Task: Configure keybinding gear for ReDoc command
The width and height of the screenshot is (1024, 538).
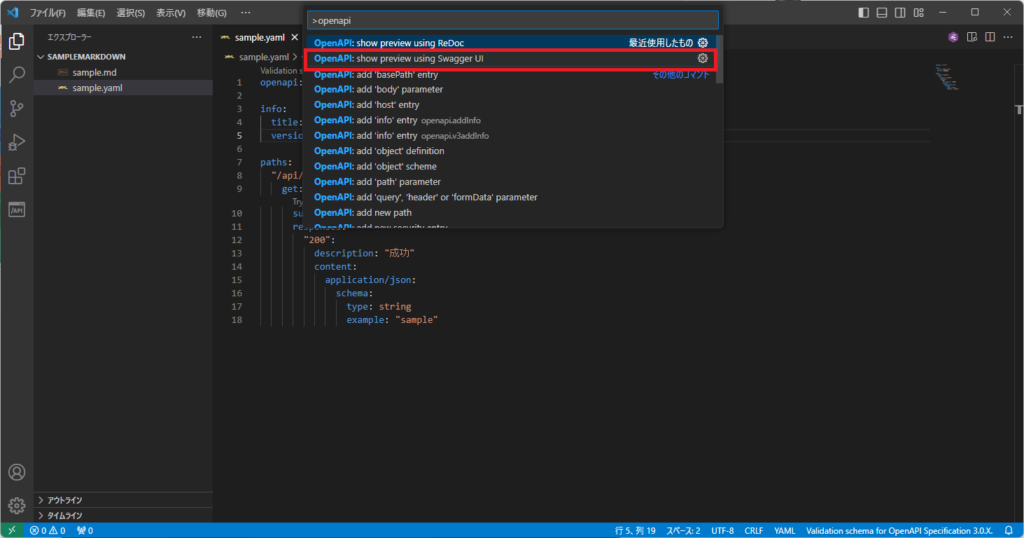Action: [x=703, y=42]
